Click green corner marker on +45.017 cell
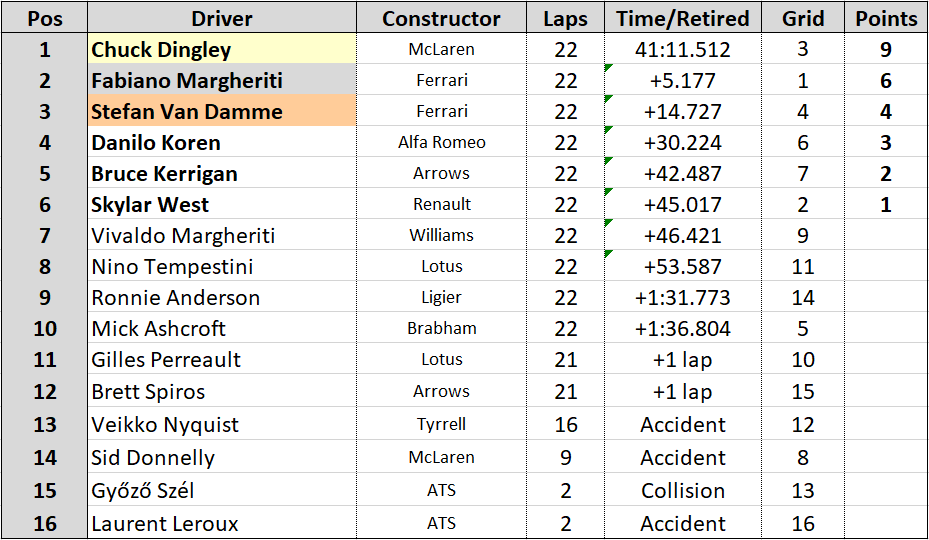 [608, 191]
